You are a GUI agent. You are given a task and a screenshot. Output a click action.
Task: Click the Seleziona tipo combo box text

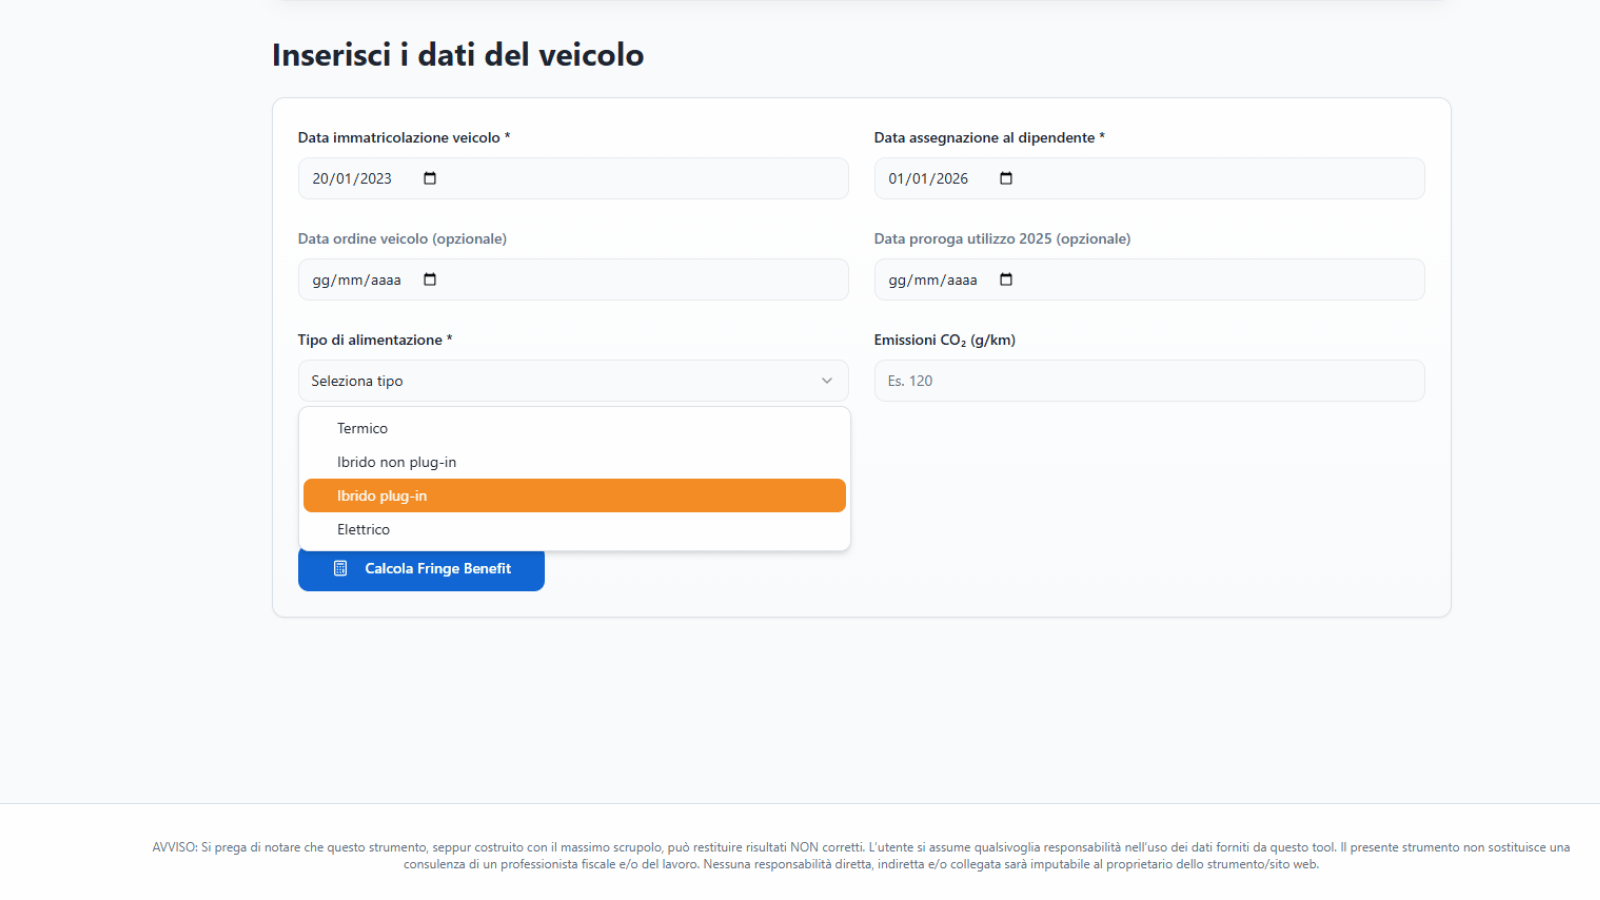coord(357,381)
